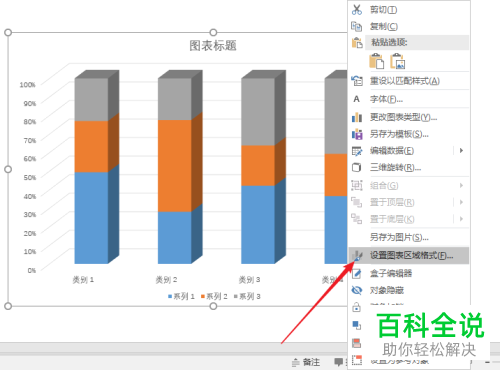Expand the 置于底层 submenu arrow

(x=461, y=219)
